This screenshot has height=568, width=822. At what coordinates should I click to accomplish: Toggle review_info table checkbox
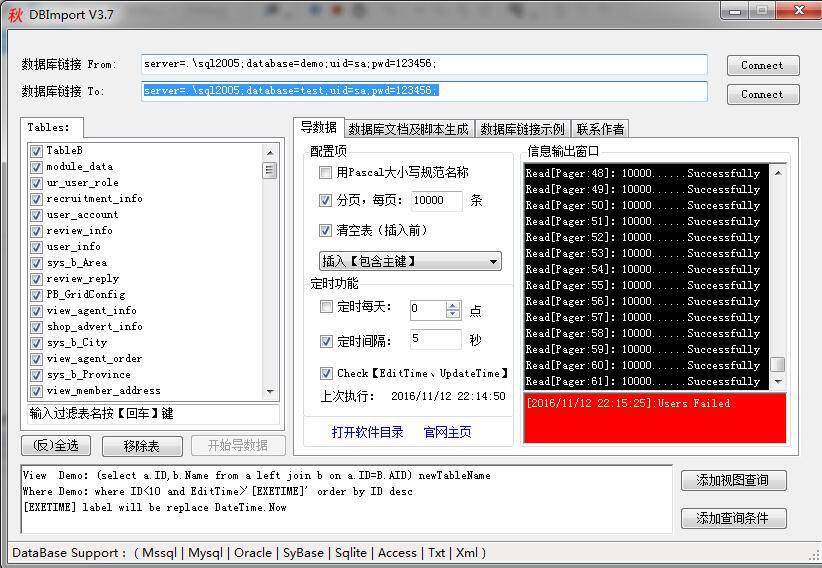(x=36, y=231)
